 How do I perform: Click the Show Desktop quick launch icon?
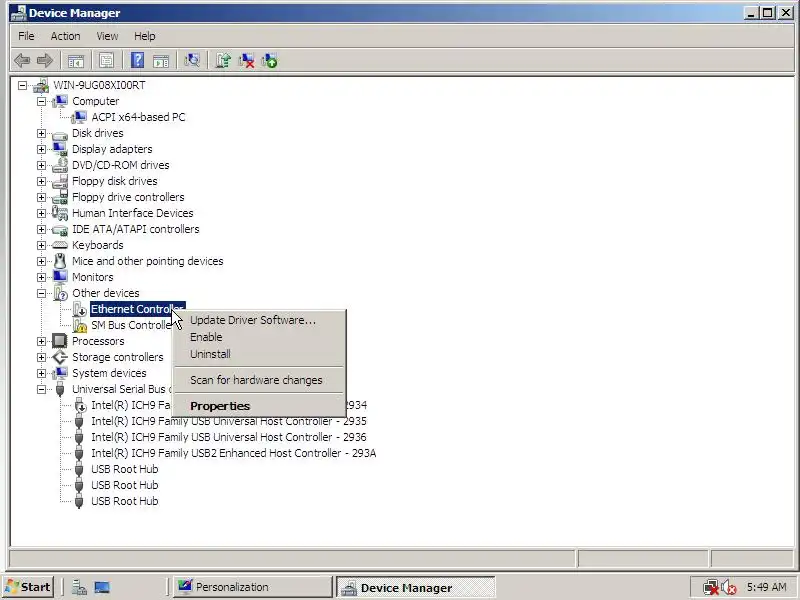point(102,588)
